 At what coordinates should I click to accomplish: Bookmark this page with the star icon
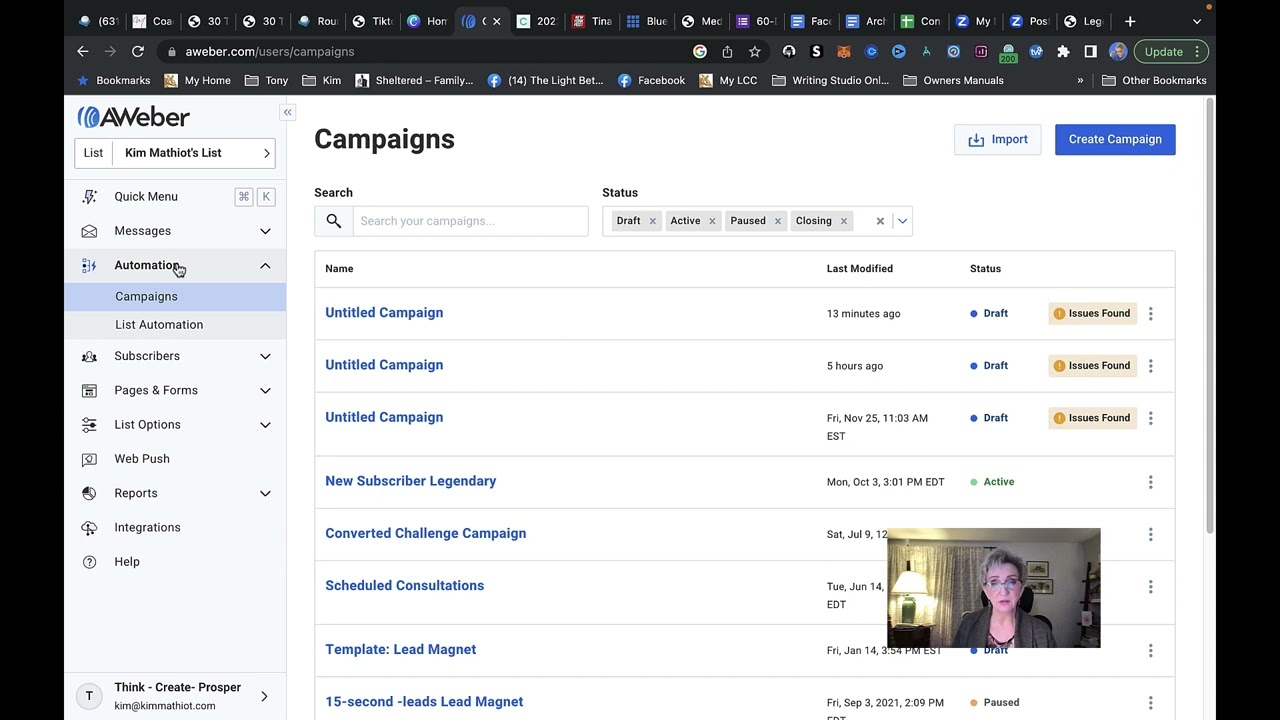click(x=755, y=51)
